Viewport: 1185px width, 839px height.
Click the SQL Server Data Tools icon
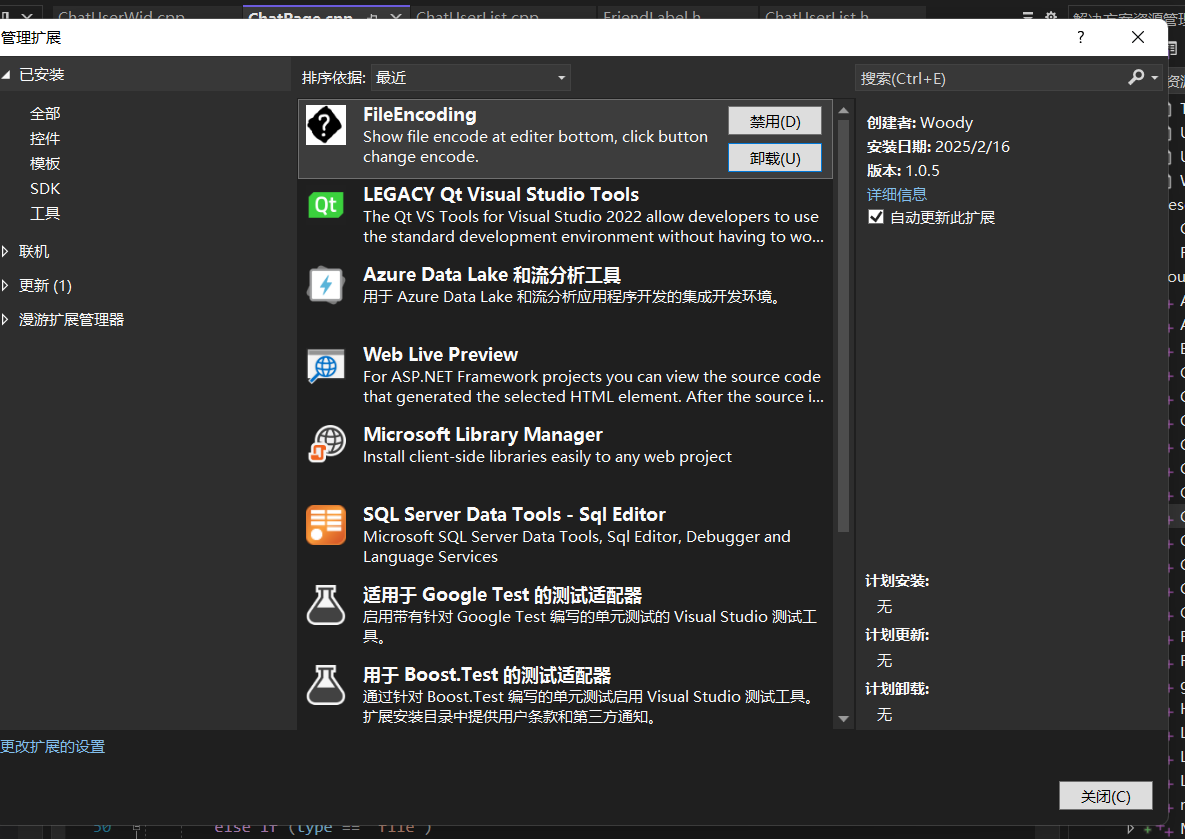click(x=326, y=525)
